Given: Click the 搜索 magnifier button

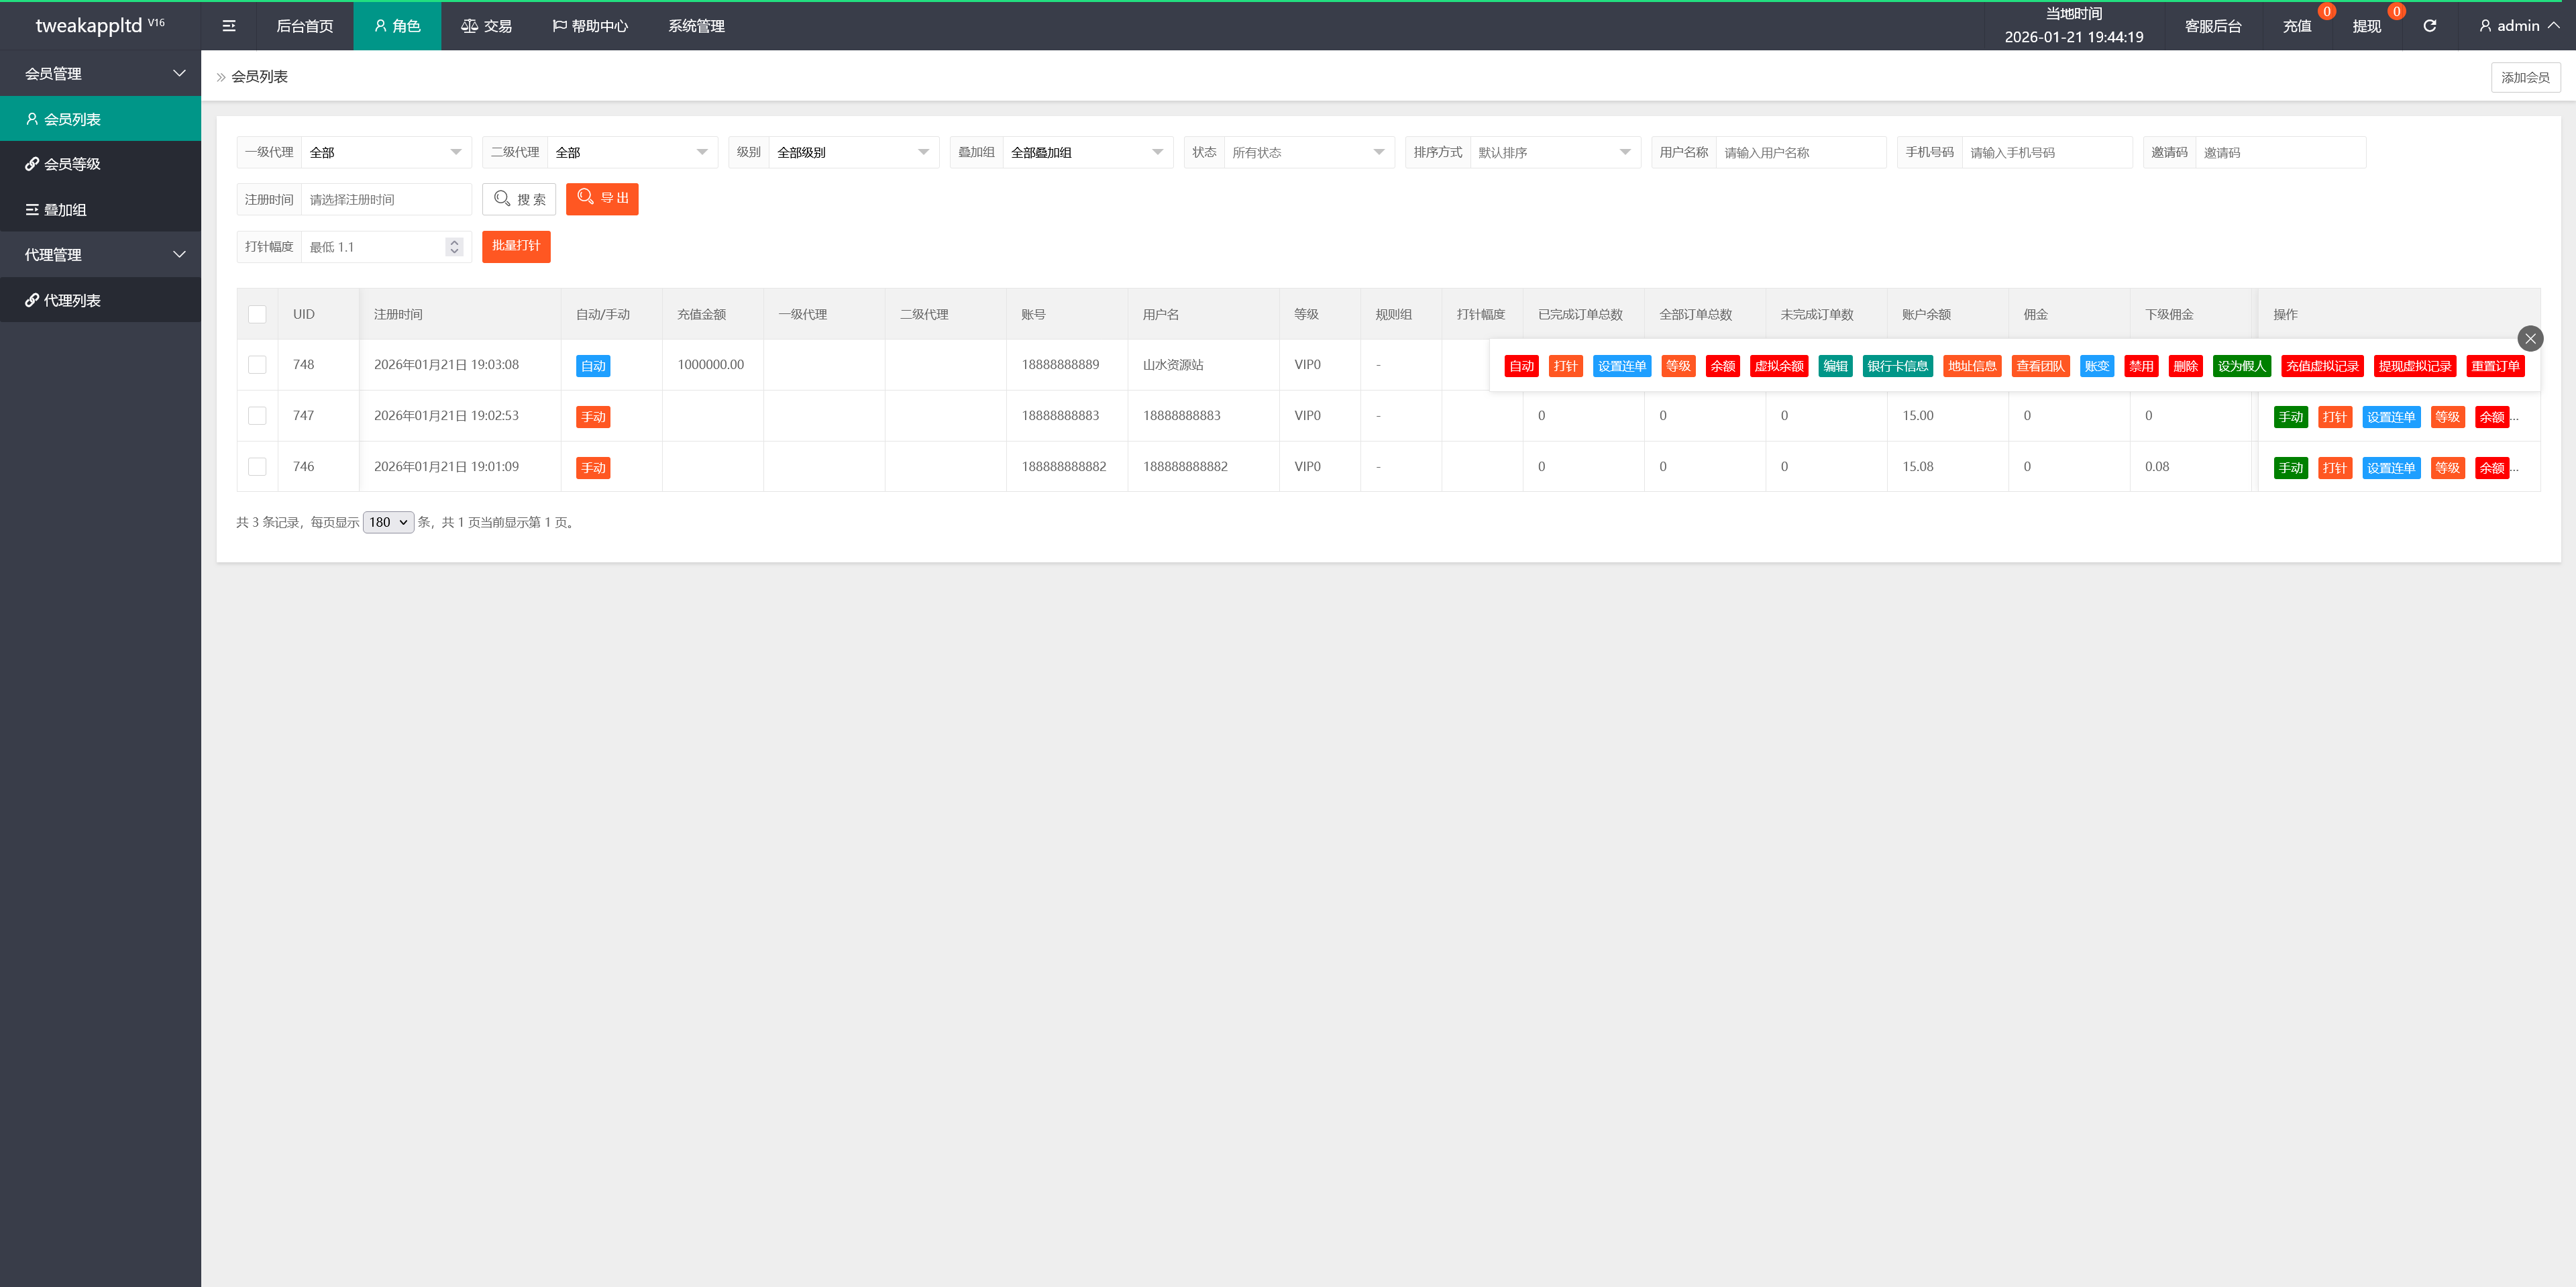Looking at the screenshot, I should (x=519, y=199).
